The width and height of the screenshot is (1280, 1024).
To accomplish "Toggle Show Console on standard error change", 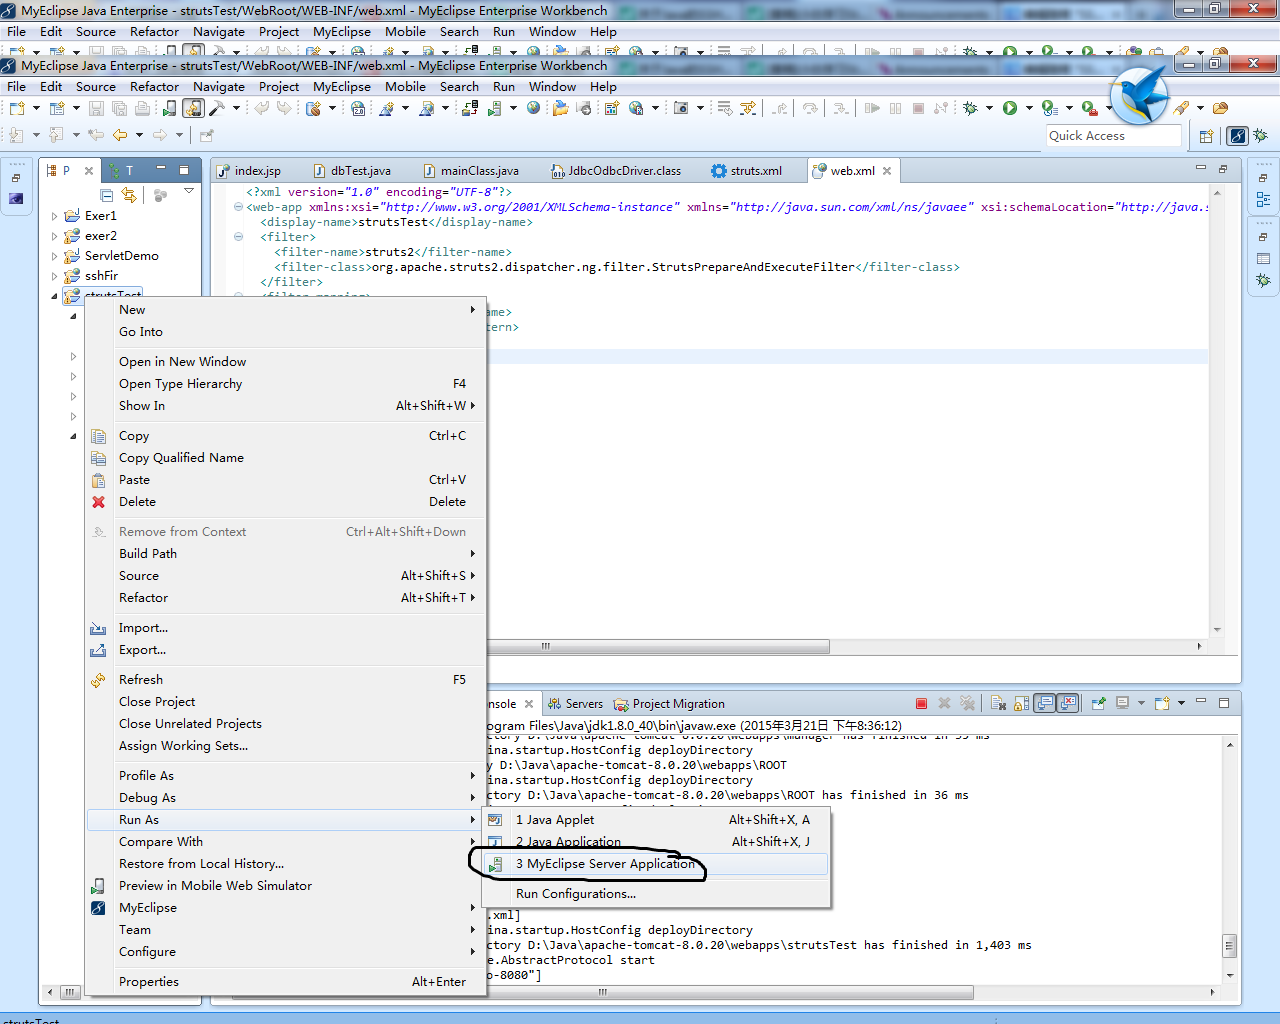I will [x=1068, y=703].
